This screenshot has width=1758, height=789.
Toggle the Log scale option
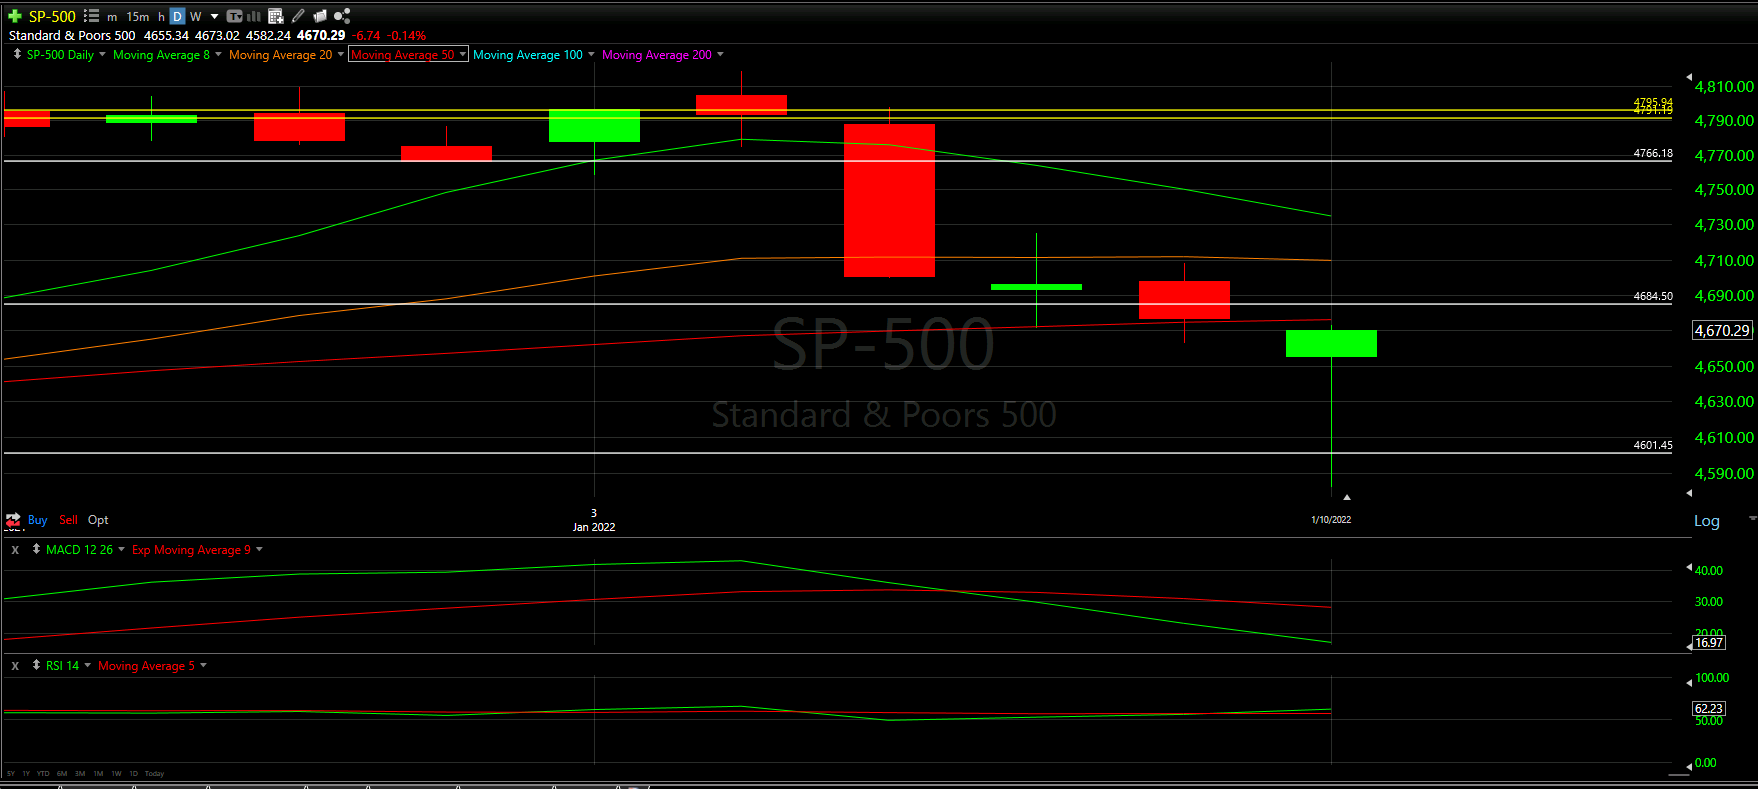(x=1706, y=521)
